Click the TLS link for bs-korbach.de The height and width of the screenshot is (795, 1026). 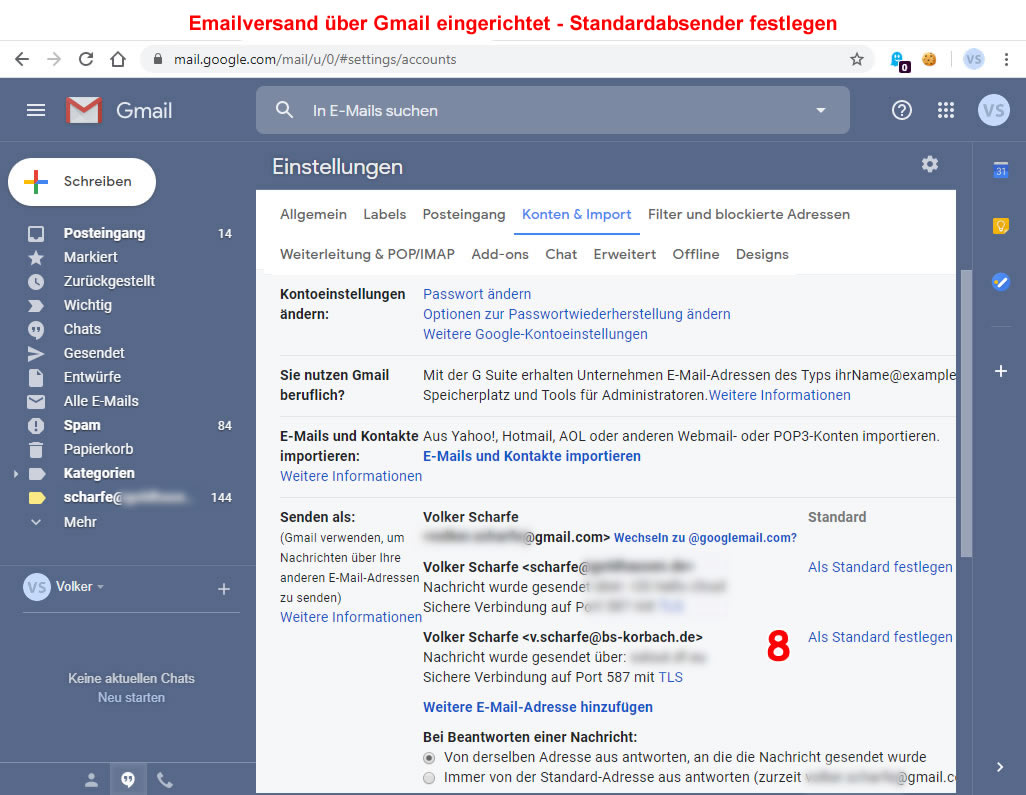[670, 677]
